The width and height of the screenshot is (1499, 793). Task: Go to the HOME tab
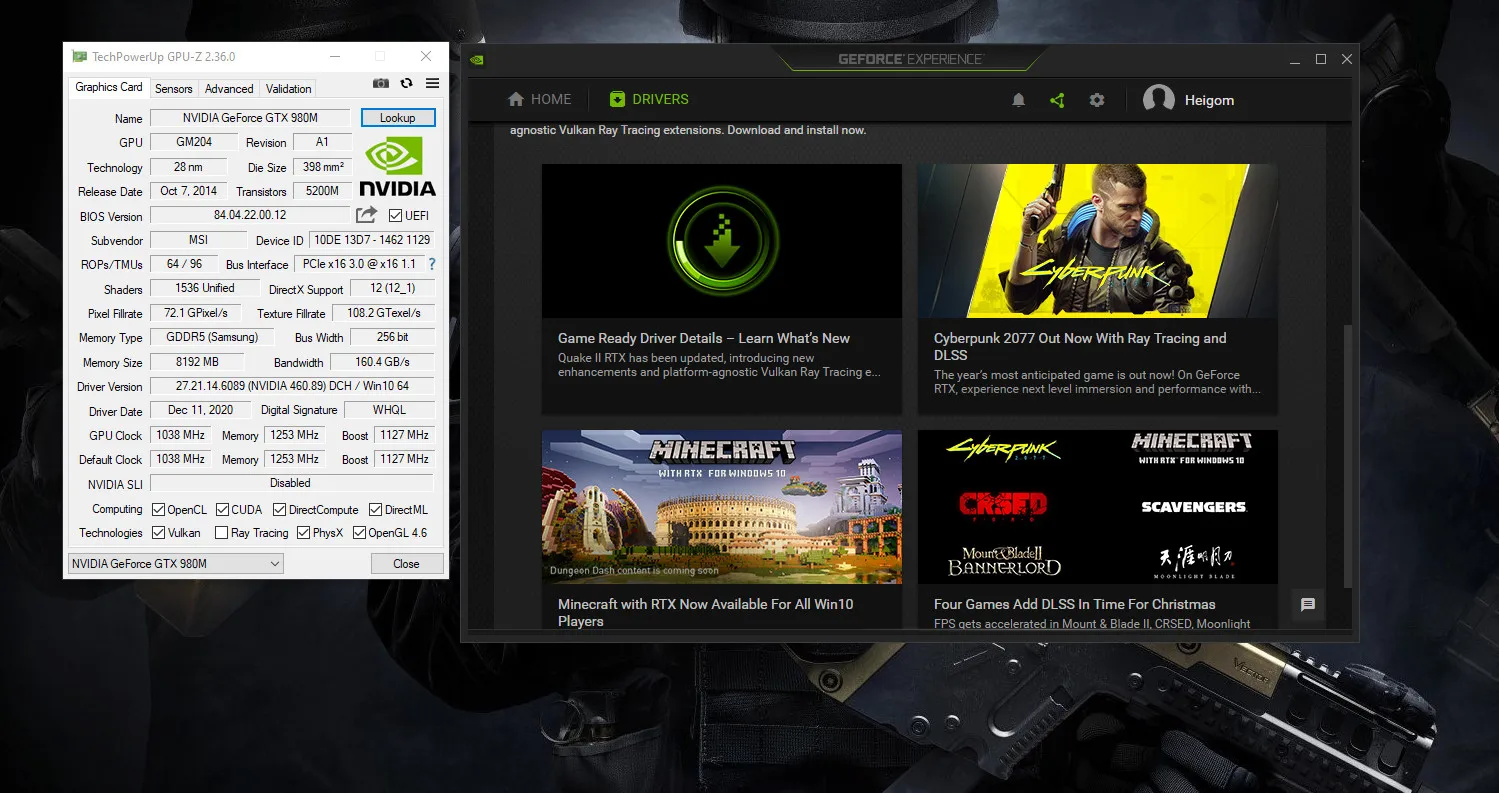[540, 99]
